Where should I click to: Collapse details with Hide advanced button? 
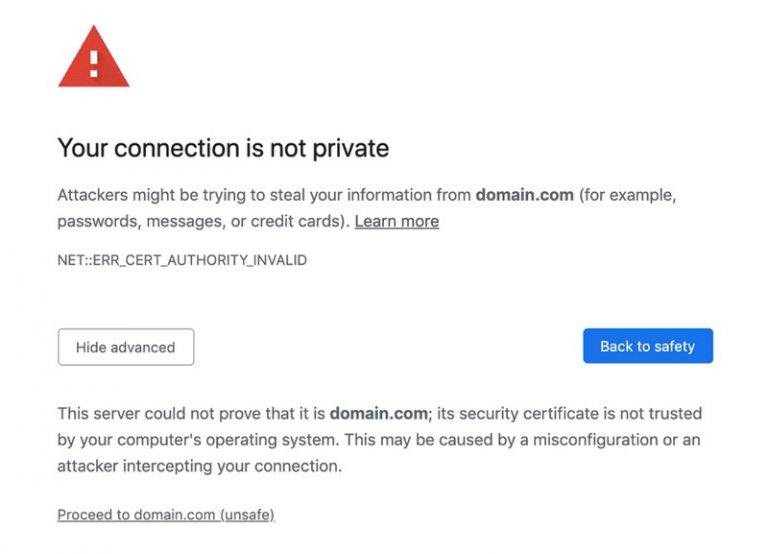pyautogui.click(x=125, y=347)
